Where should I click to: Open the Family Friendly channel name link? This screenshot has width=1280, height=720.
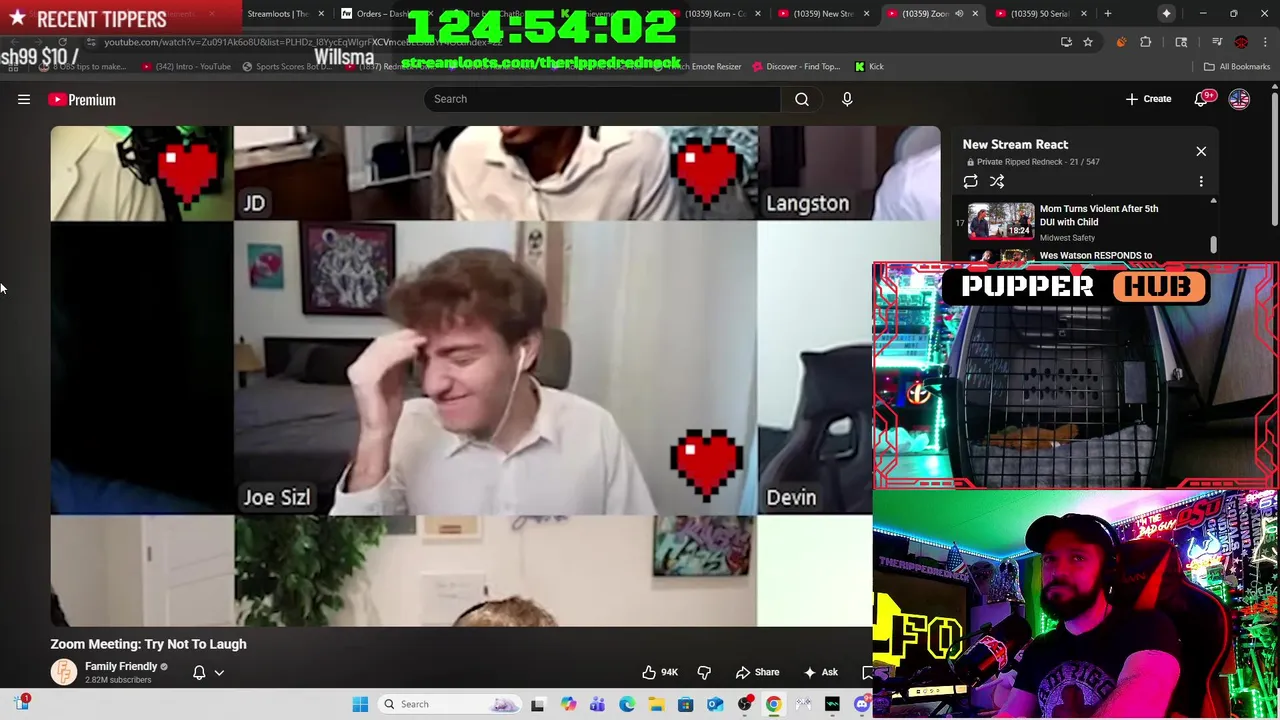(x=121, y=666)
